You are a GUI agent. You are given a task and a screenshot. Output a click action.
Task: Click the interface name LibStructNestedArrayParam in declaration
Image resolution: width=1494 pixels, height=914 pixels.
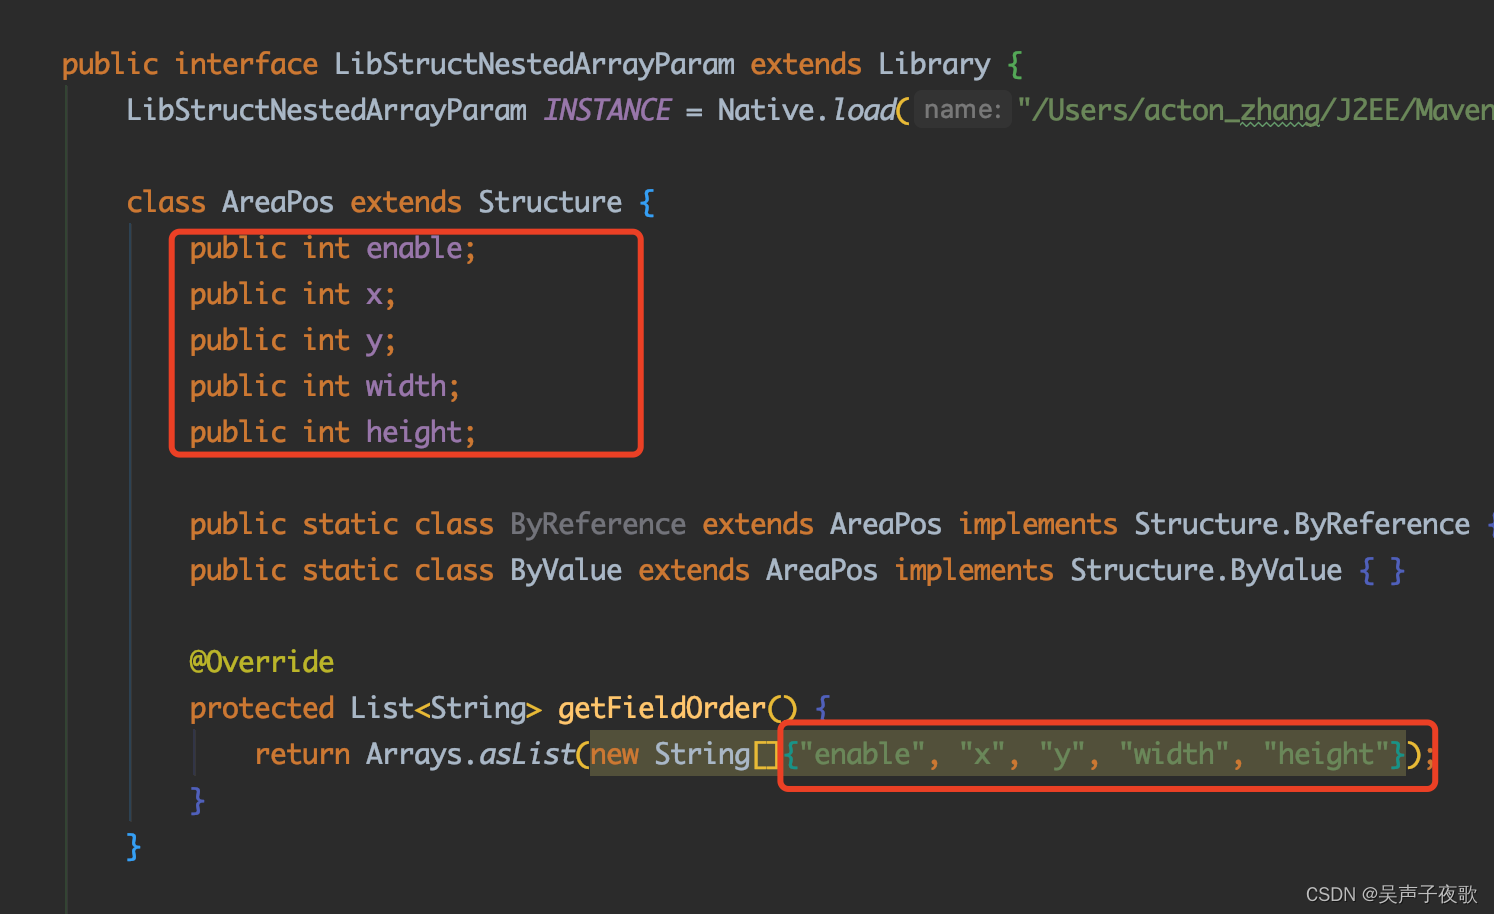[x=534, y=64]
